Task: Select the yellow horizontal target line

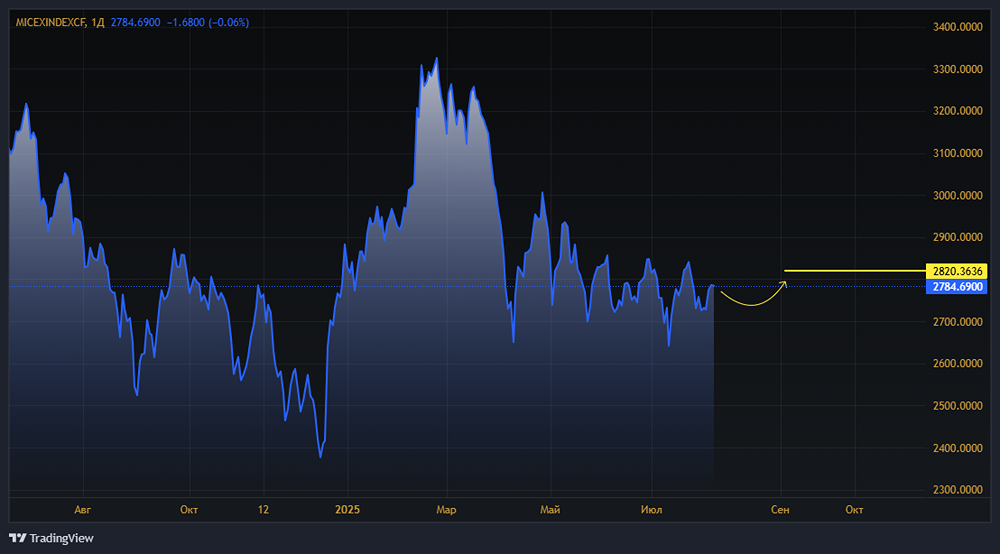Action: coord(850,271)
